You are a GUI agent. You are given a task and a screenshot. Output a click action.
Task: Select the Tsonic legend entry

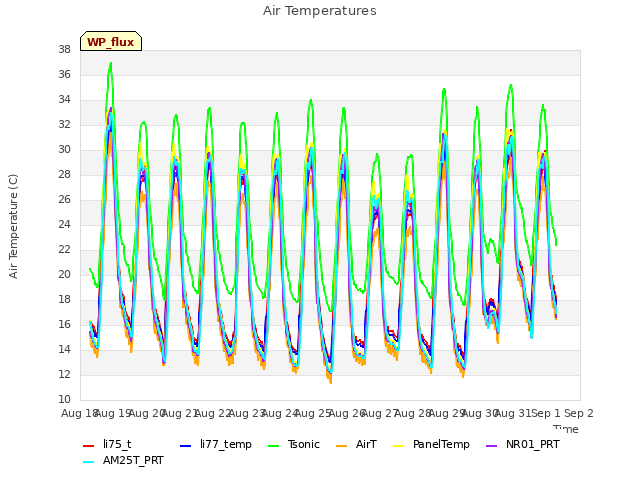pos(293,444)
